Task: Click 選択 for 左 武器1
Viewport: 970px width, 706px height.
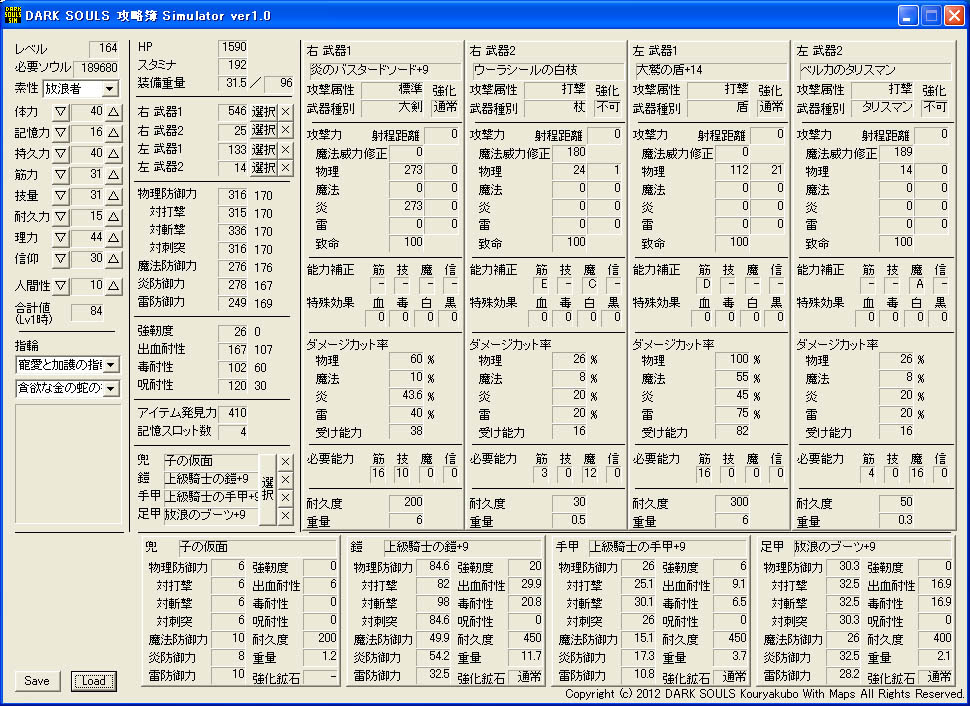Action: (x=264, y=150)
